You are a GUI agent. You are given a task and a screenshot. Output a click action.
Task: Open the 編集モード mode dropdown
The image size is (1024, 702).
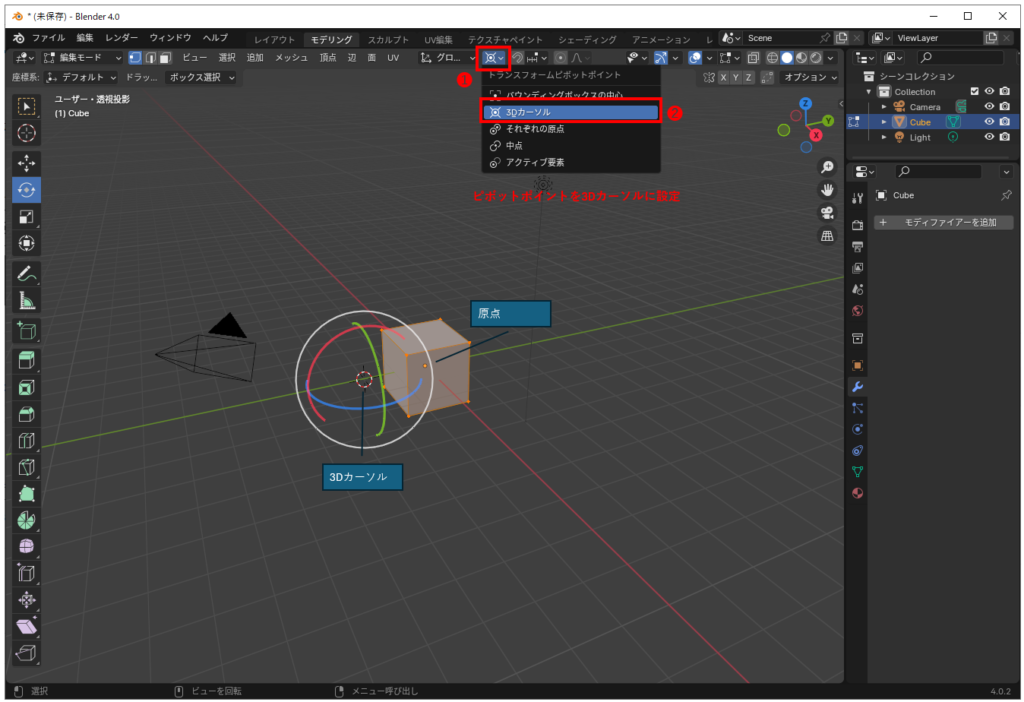(82, 58)
